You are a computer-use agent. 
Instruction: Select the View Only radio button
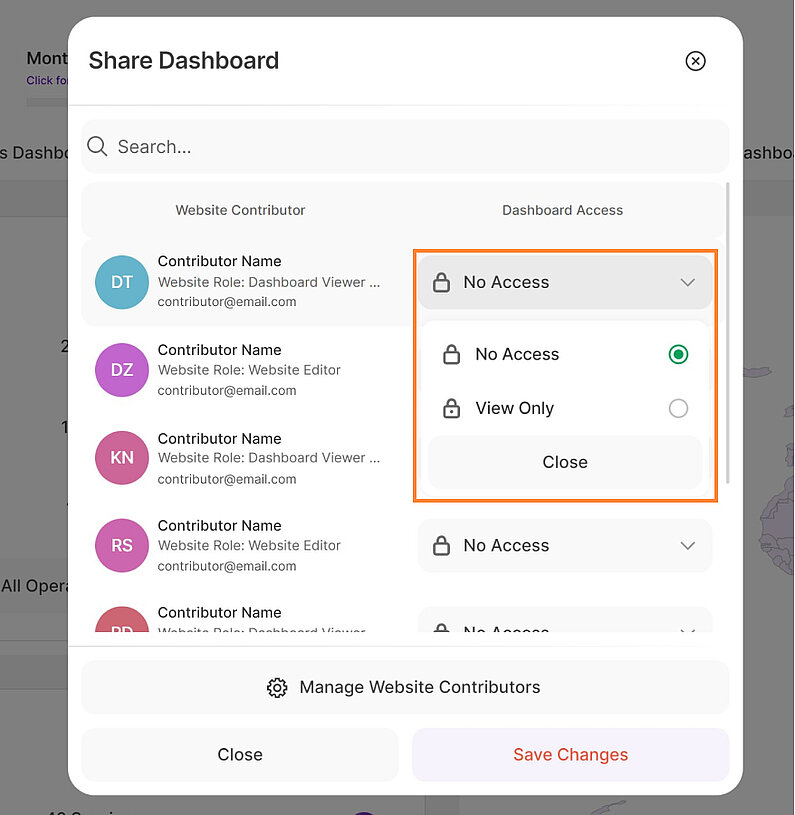tap(678, 408)
